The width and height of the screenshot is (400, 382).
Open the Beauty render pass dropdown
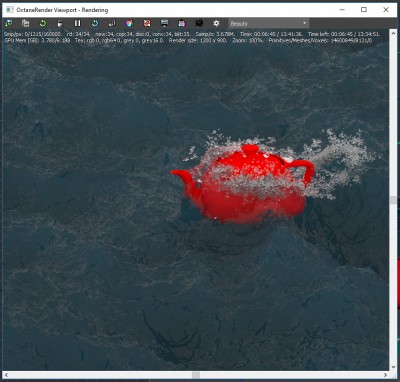pos(268,23)
